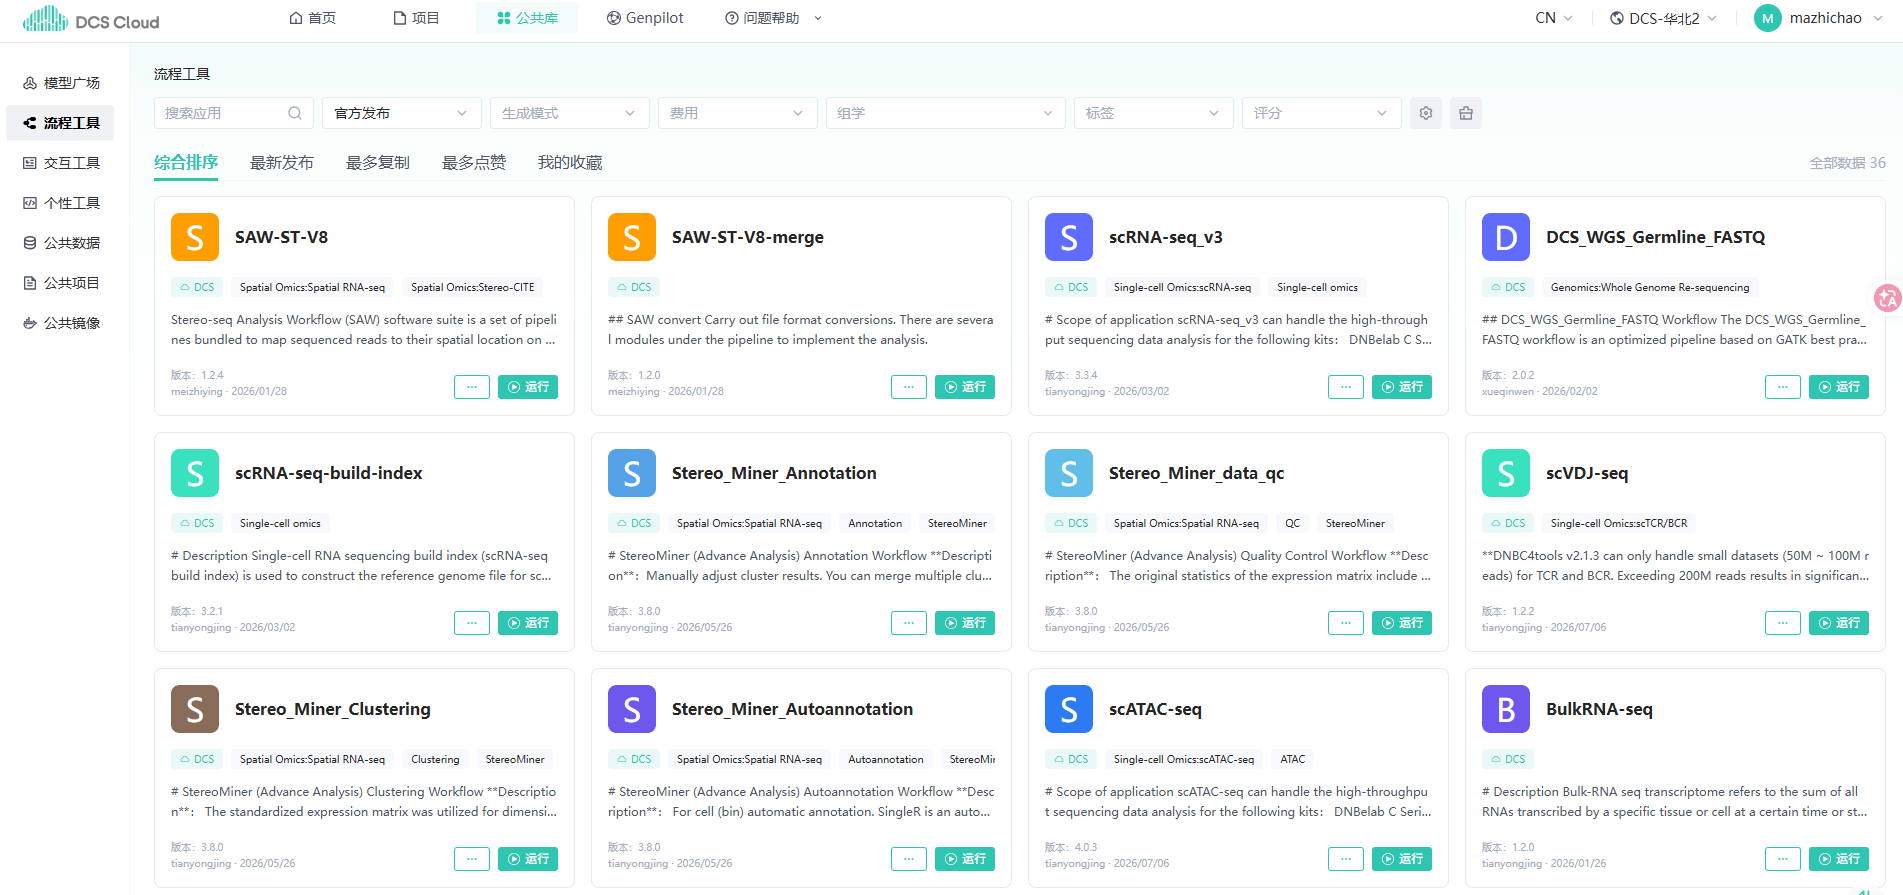Select the 综合排序 tab
This screenshot has height=895, width=1903.
[186, 163]
